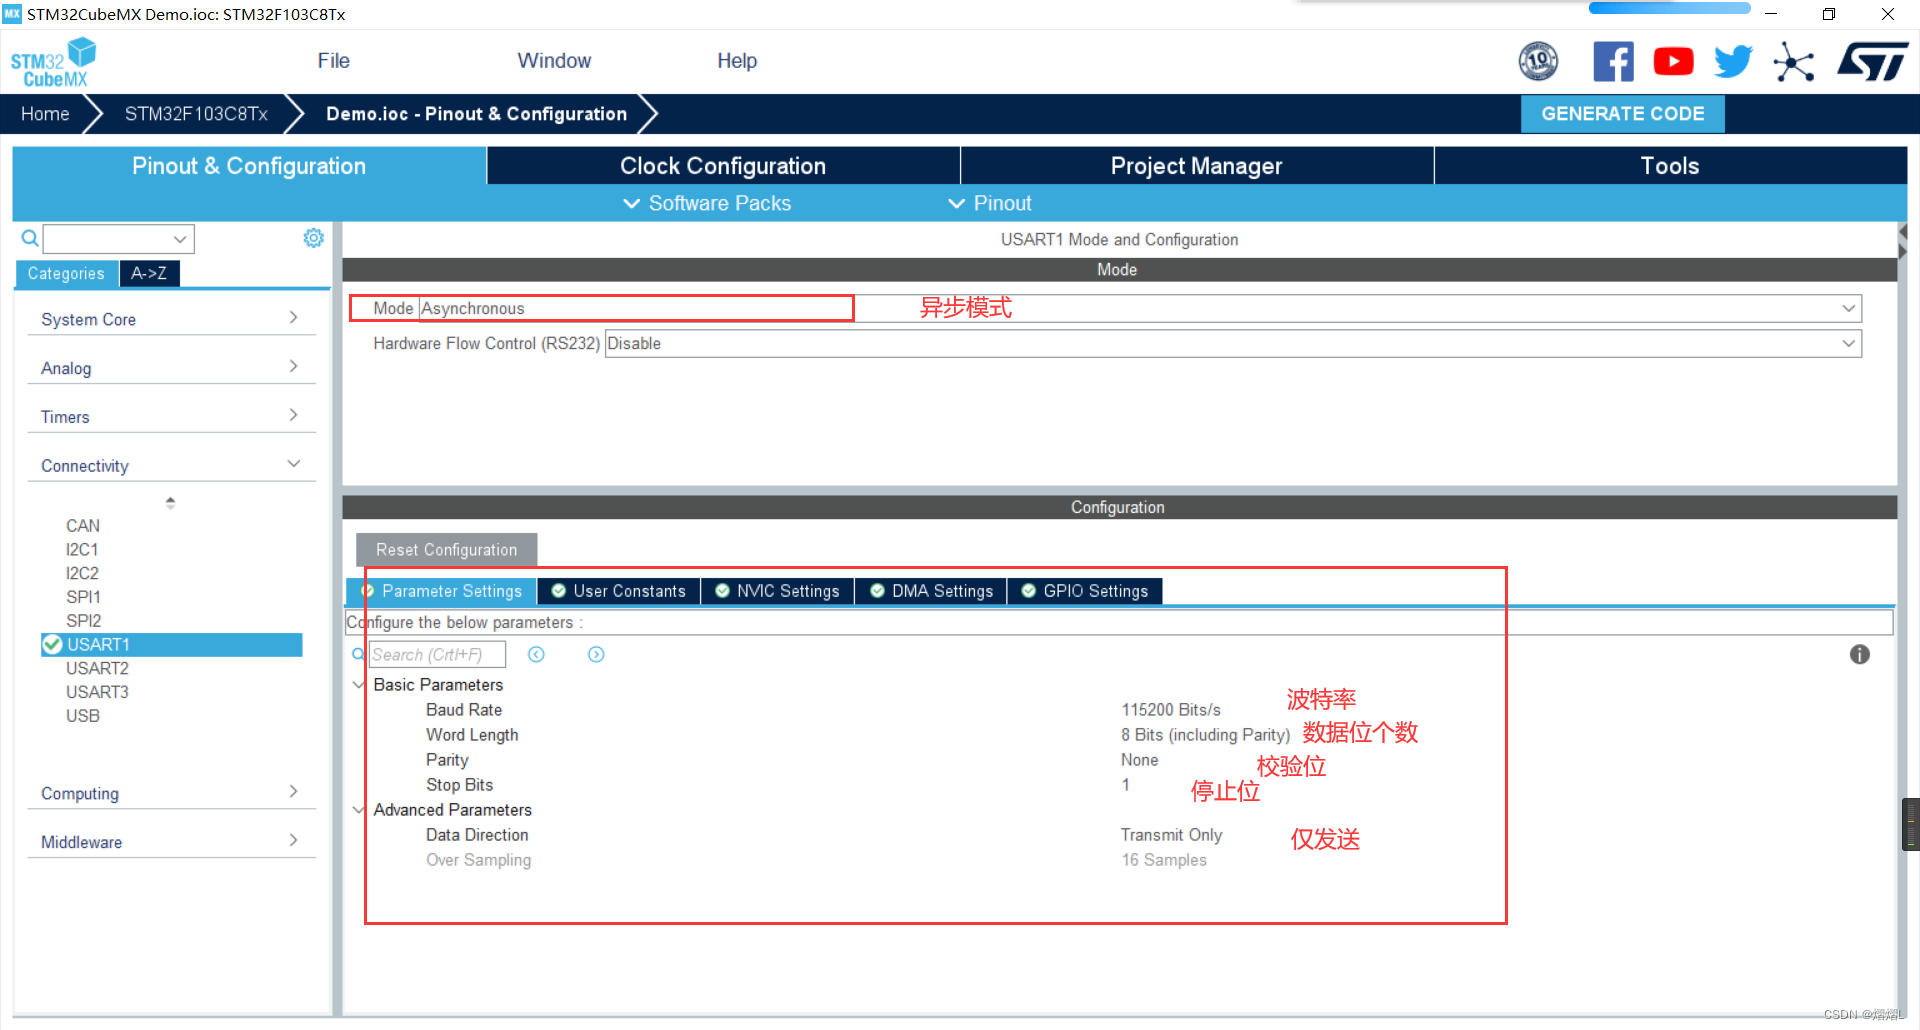Select SPI2 peripheral

[x=83, y=621]
